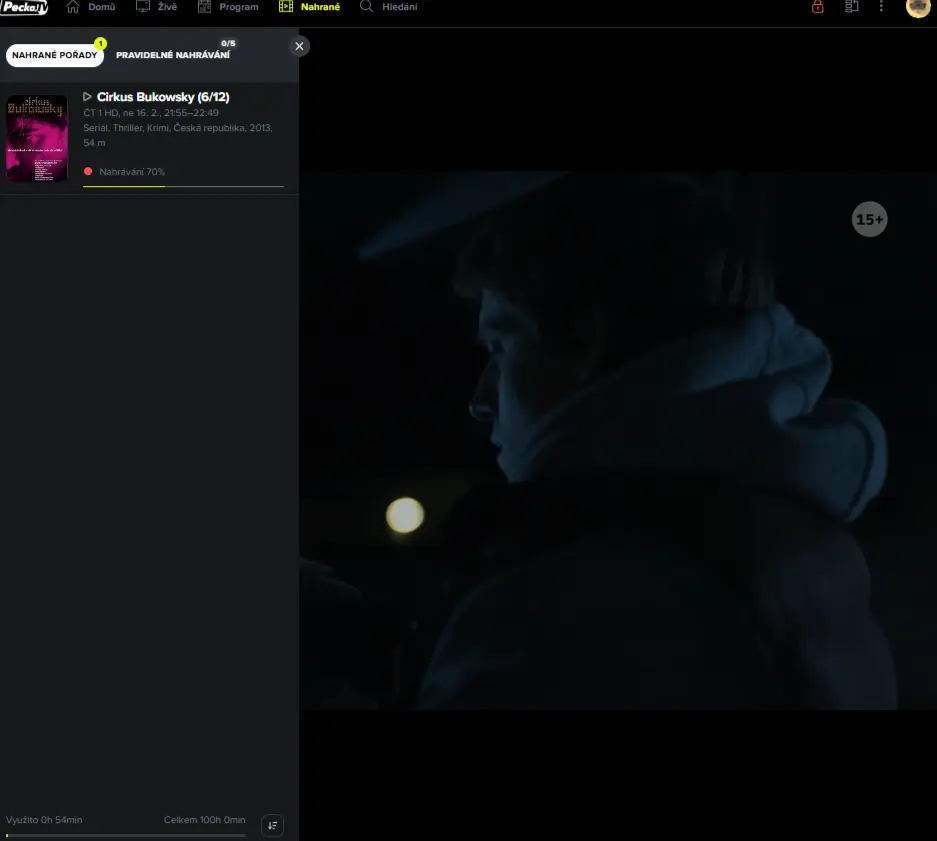The height and width of the screenshot is (841, 937).
Task: Click the Cirkus Bukowsky poster thumbnail
Action: [x=37, y=138]
